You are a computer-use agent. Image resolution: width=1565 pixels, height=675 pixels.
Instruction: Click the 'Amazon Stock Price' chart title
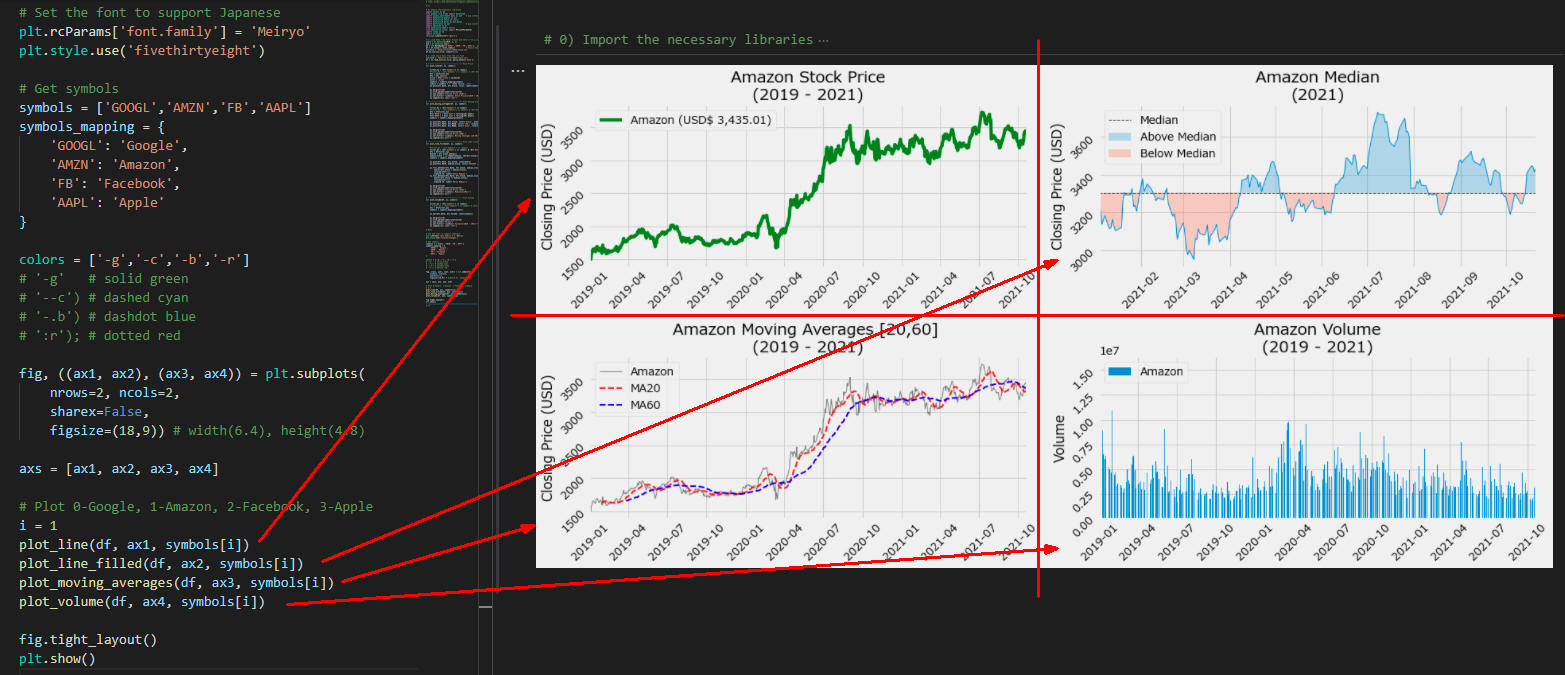click(x=807, y=77)
